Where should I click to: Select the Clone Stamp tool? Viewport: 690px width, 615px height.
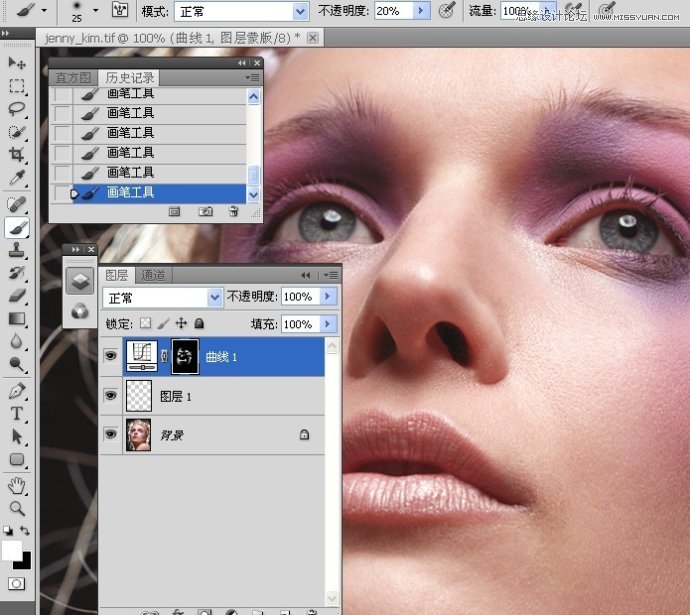17,250
